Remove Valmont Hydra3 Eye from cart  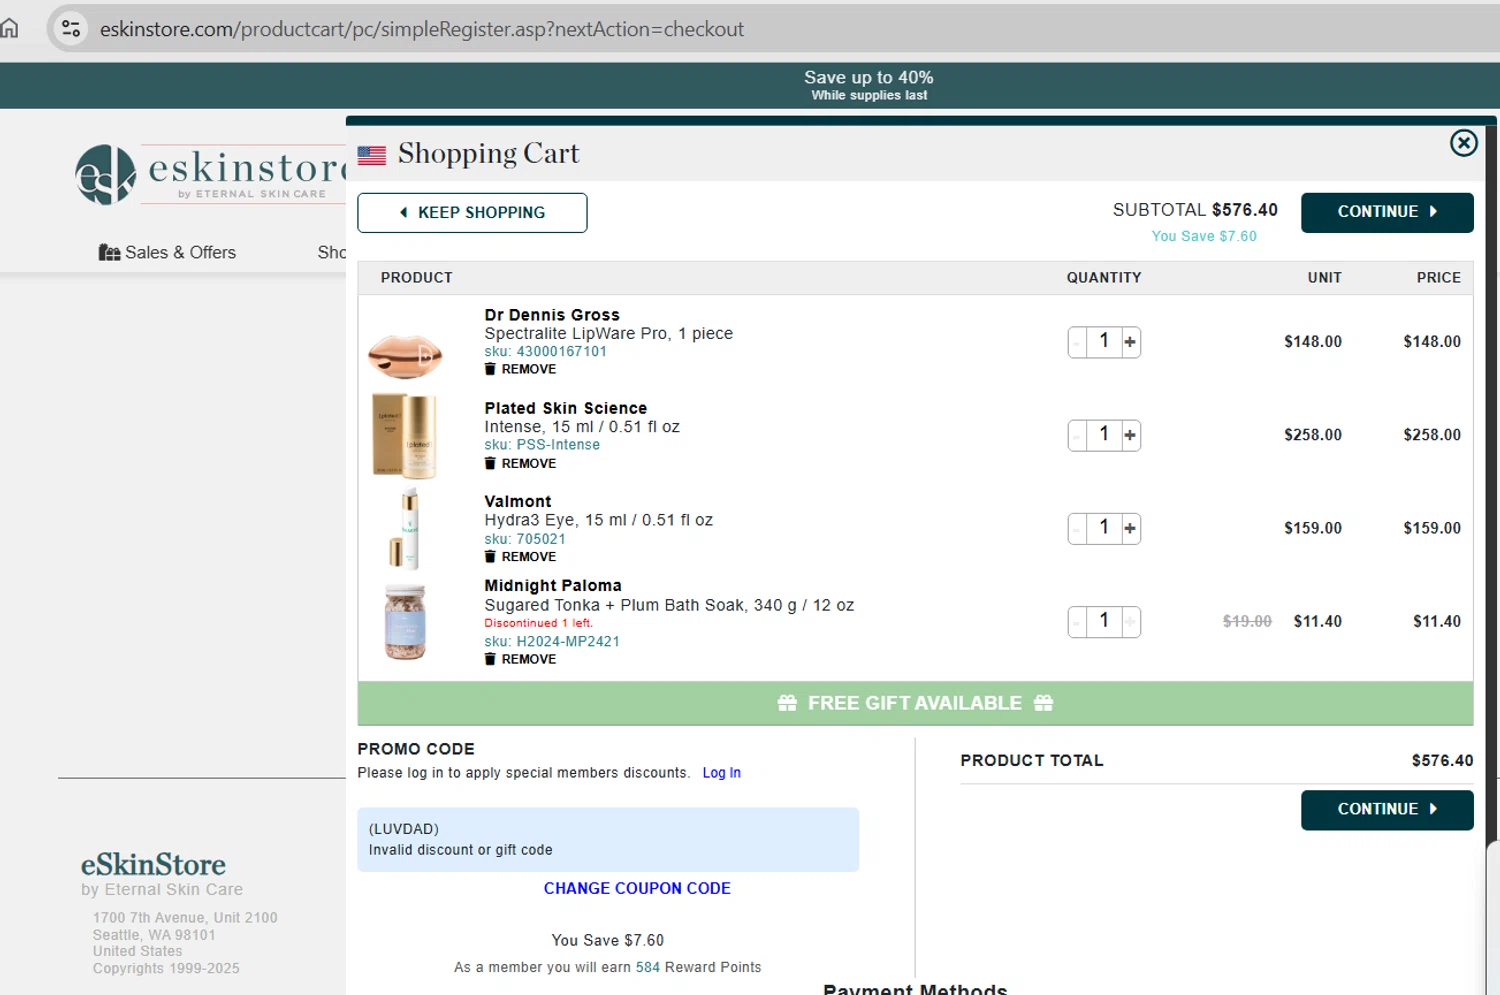click(520, 556)
